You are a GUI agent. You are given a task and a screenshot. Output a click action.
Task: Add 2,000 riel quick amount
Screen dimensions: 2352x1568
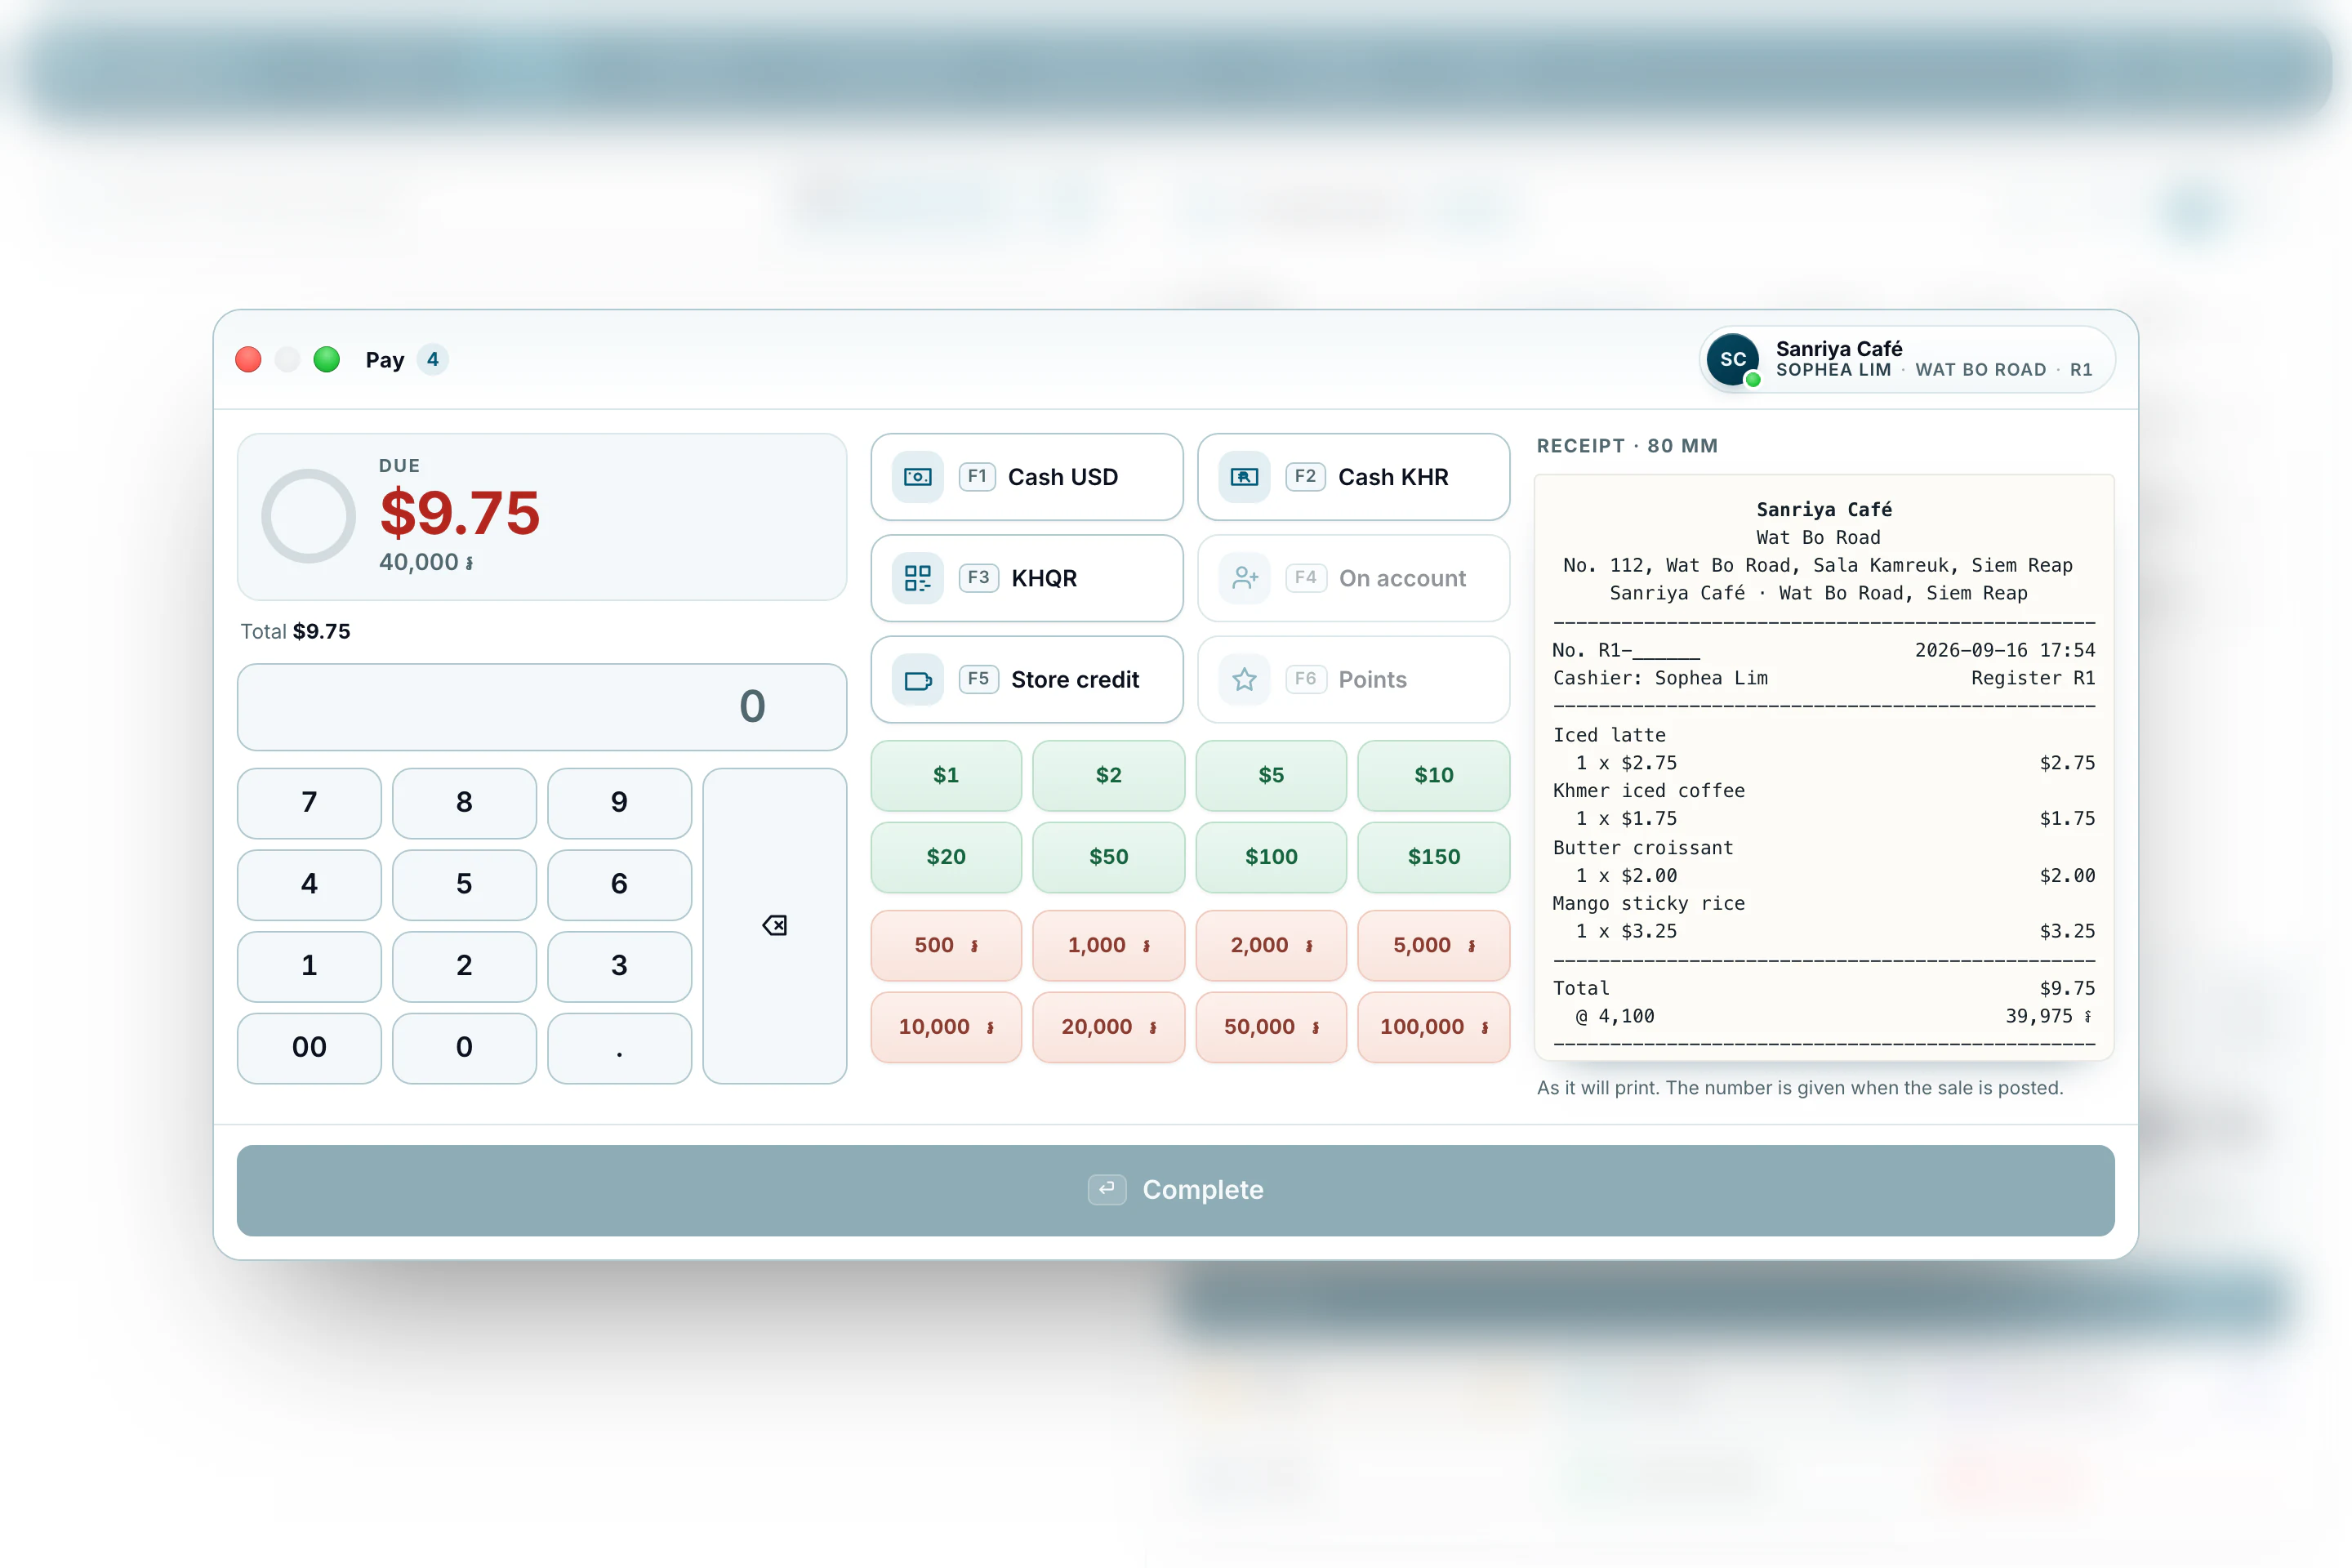click(x=1271, y=945)
